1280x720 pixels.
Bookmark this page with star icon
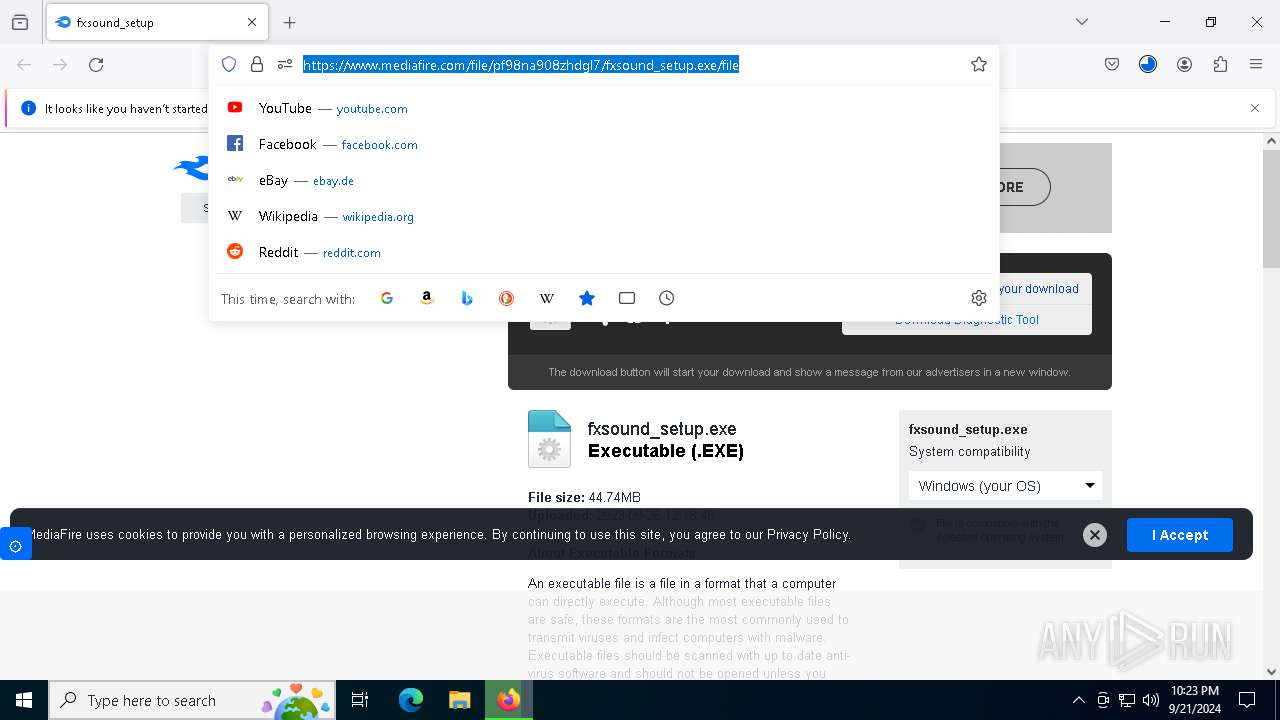[x=979, y=64]
